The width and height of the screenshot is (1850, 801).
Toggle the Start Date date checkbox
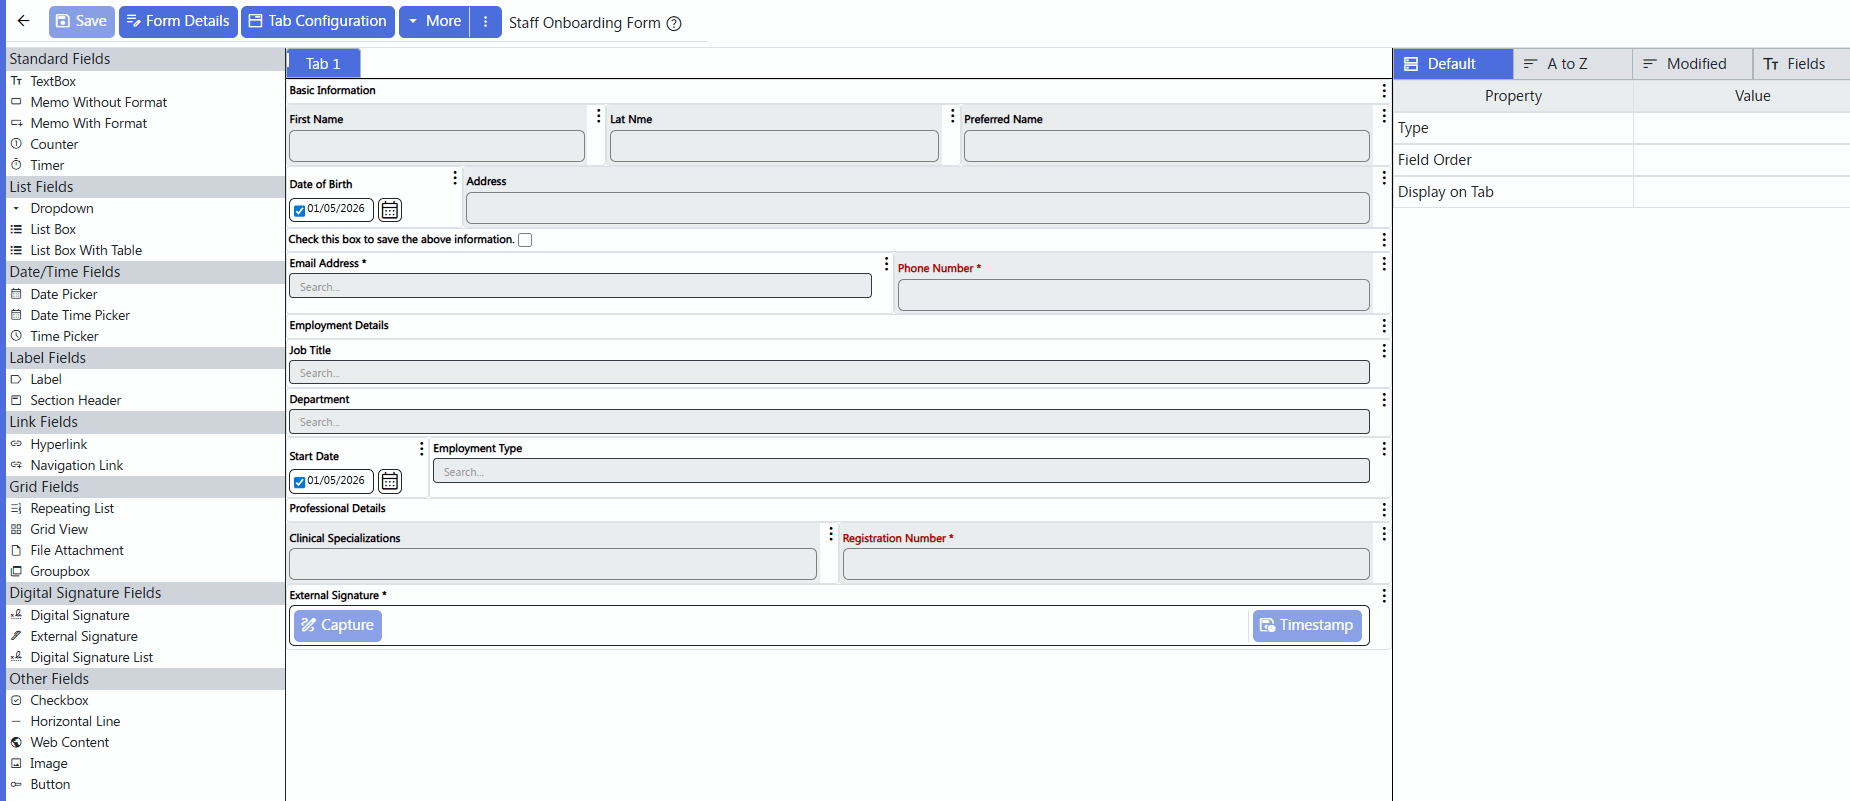[x=299, y=482]
